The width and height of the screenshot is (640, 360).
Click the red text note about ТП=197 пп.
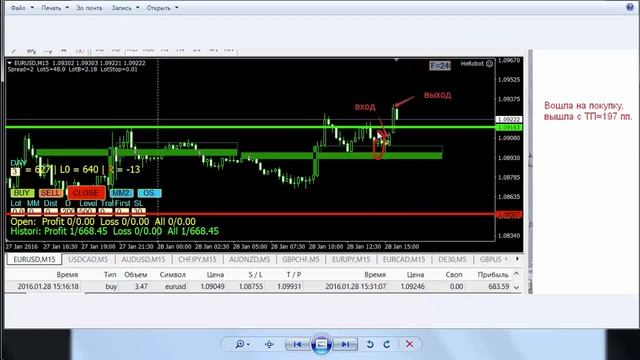point(588,111)
